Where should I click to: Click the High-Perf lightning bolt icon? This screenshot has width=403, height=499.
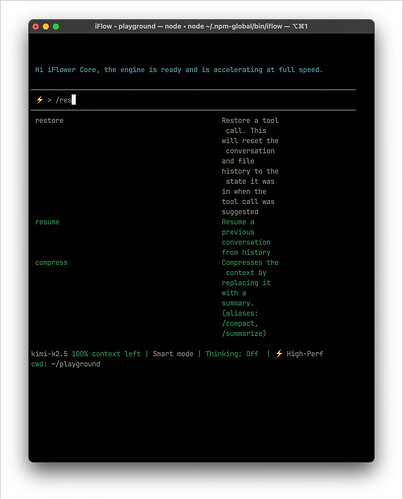click(x=279, y=354)
